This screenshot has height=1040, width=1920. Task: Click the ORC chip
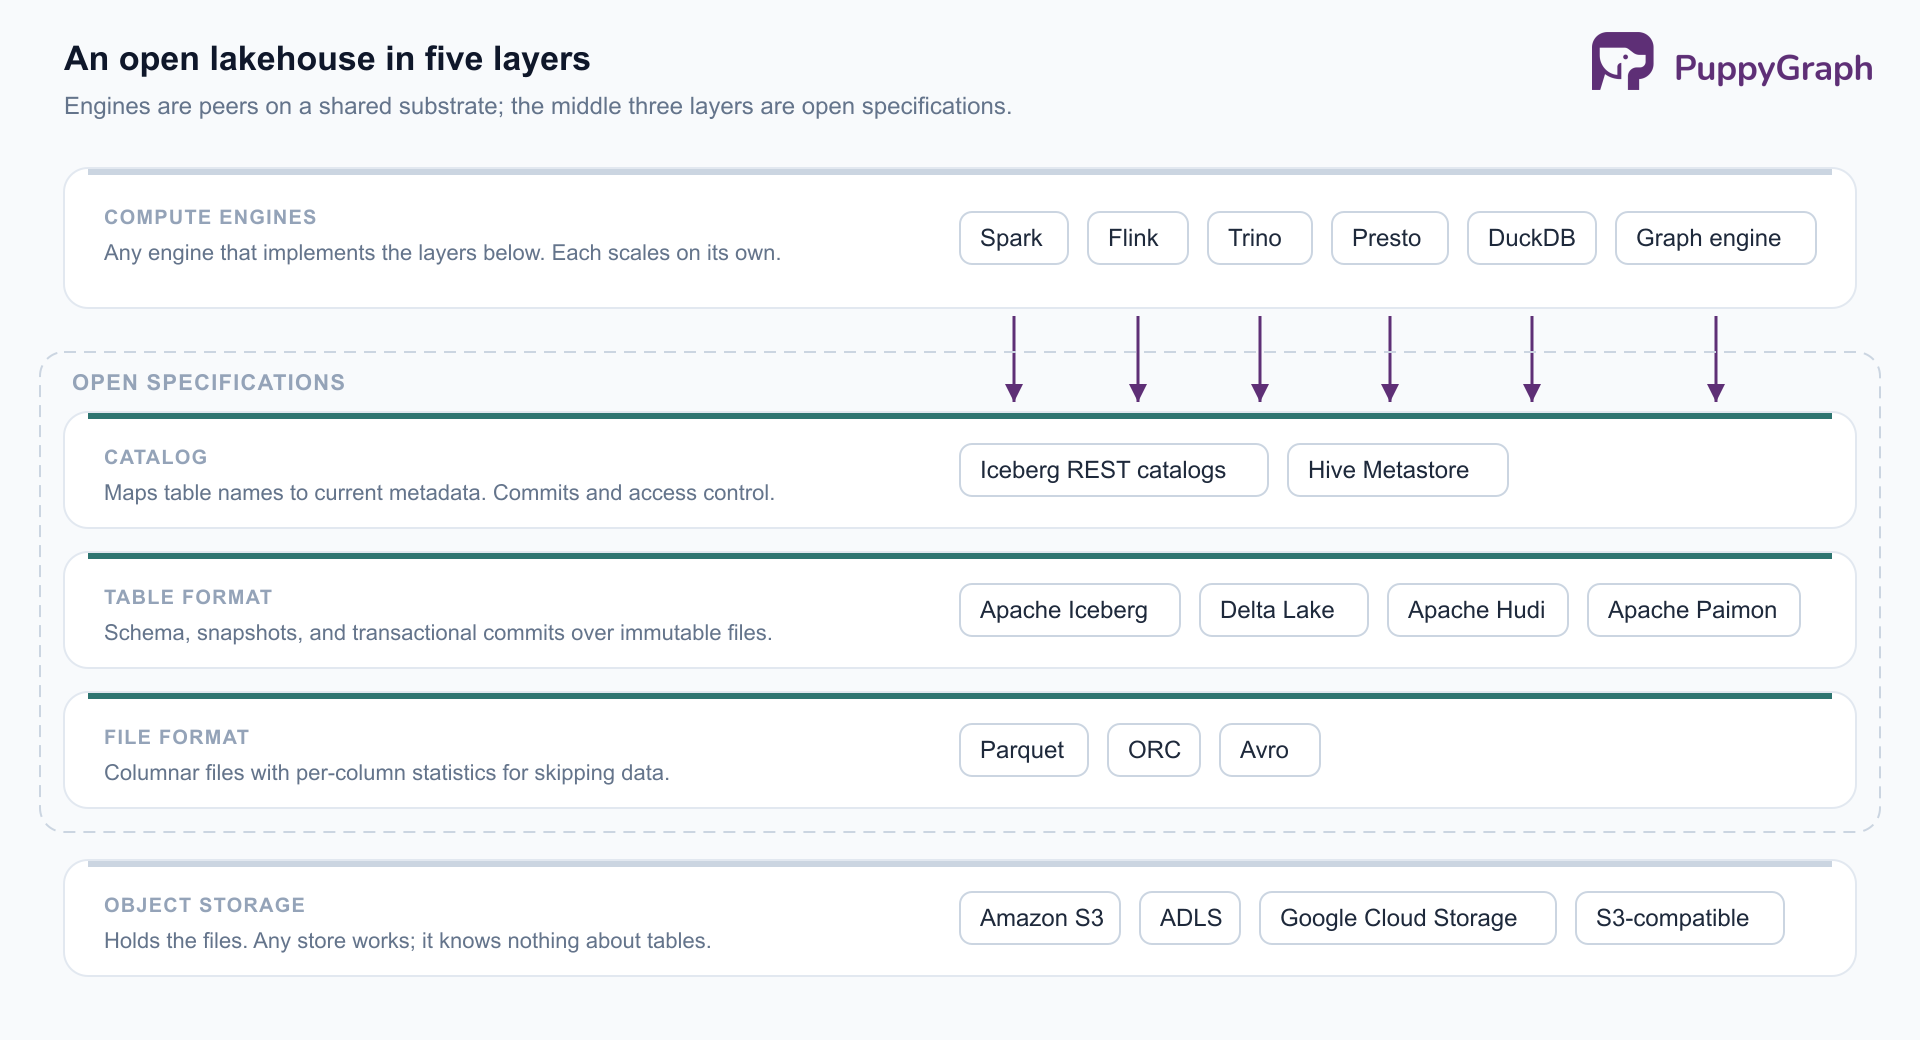coord(1154,750)
